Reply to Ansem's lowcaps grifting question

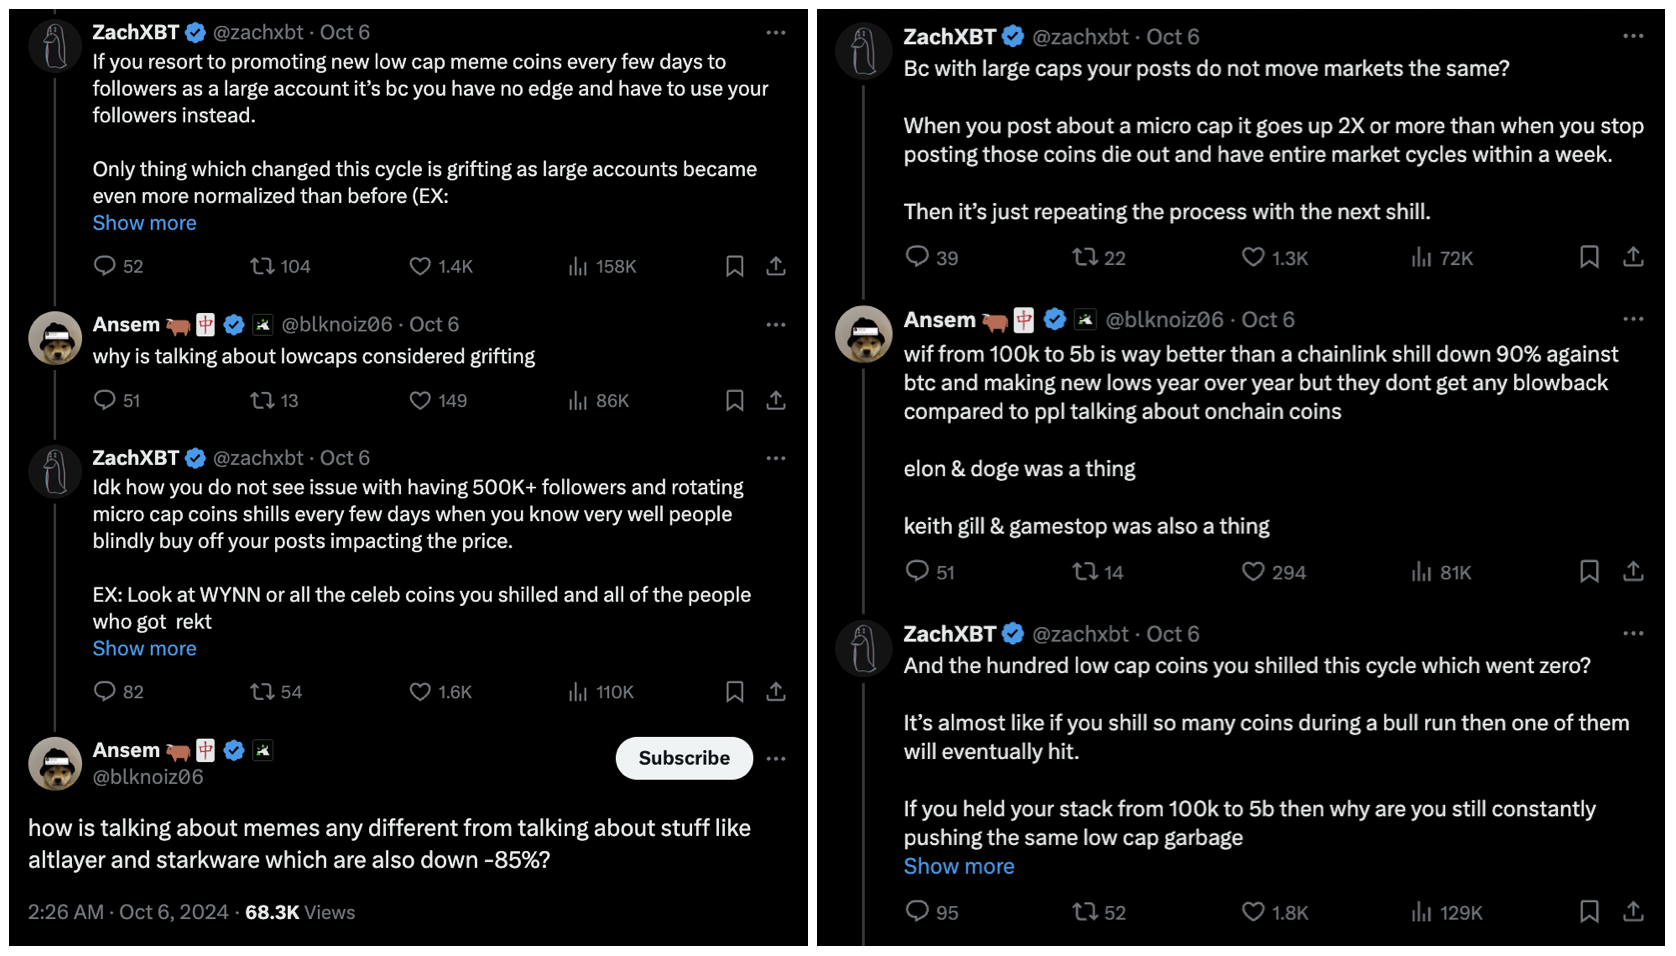tap(105, 400)
